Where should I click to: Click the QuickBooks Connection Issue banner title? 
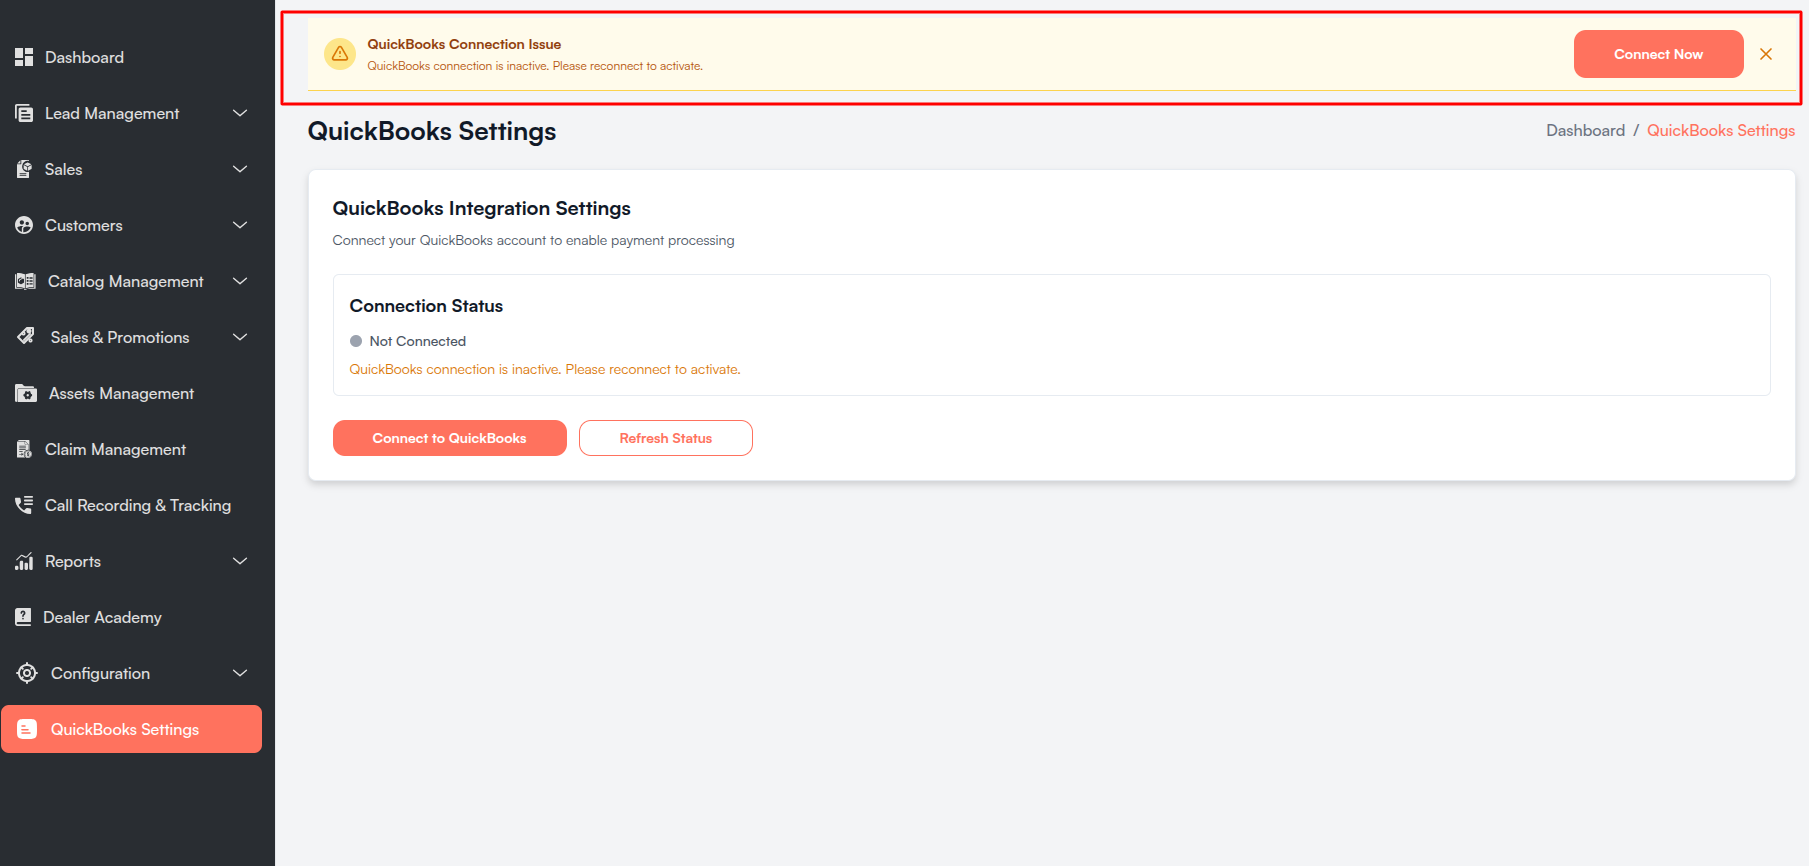pos(464,44)
